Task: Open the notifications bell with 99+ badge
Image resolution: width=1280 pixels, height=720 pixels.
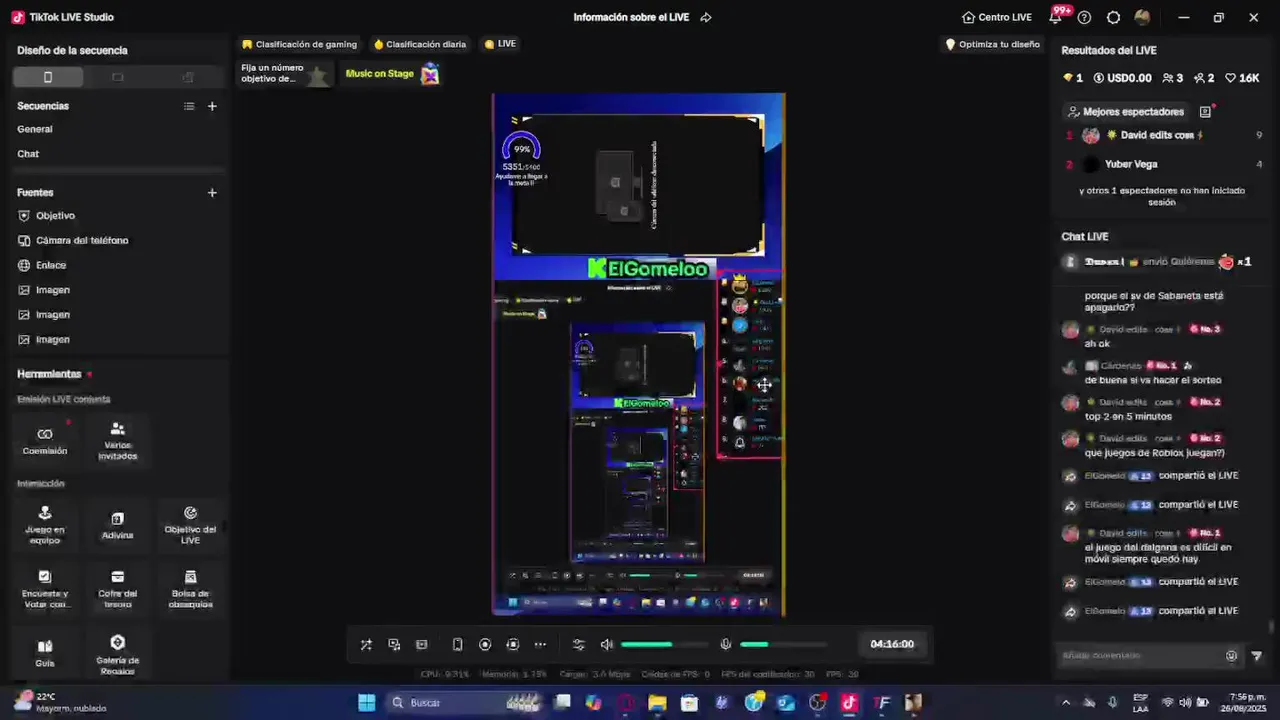Action: coord(1056,17)
